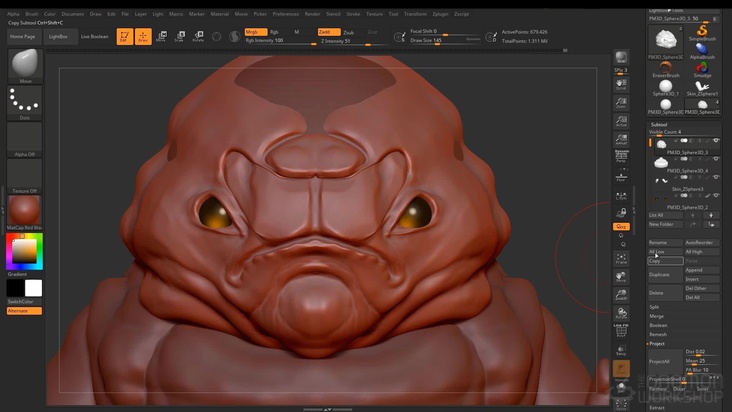Viewport: 732px width, 412px height.
Task: Open the Texture Off selector
Action: tap(25, 176)
